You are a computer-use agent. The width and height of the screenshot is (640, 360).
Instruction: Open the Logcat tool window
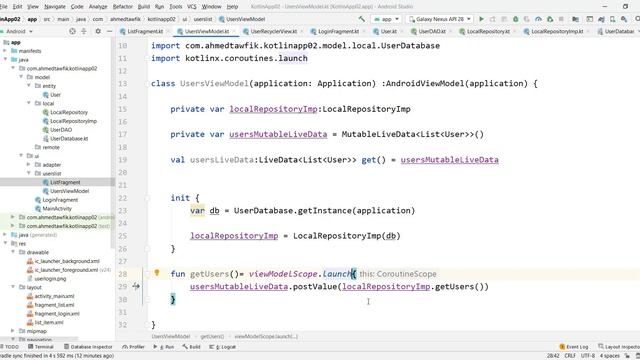[222, 347]
